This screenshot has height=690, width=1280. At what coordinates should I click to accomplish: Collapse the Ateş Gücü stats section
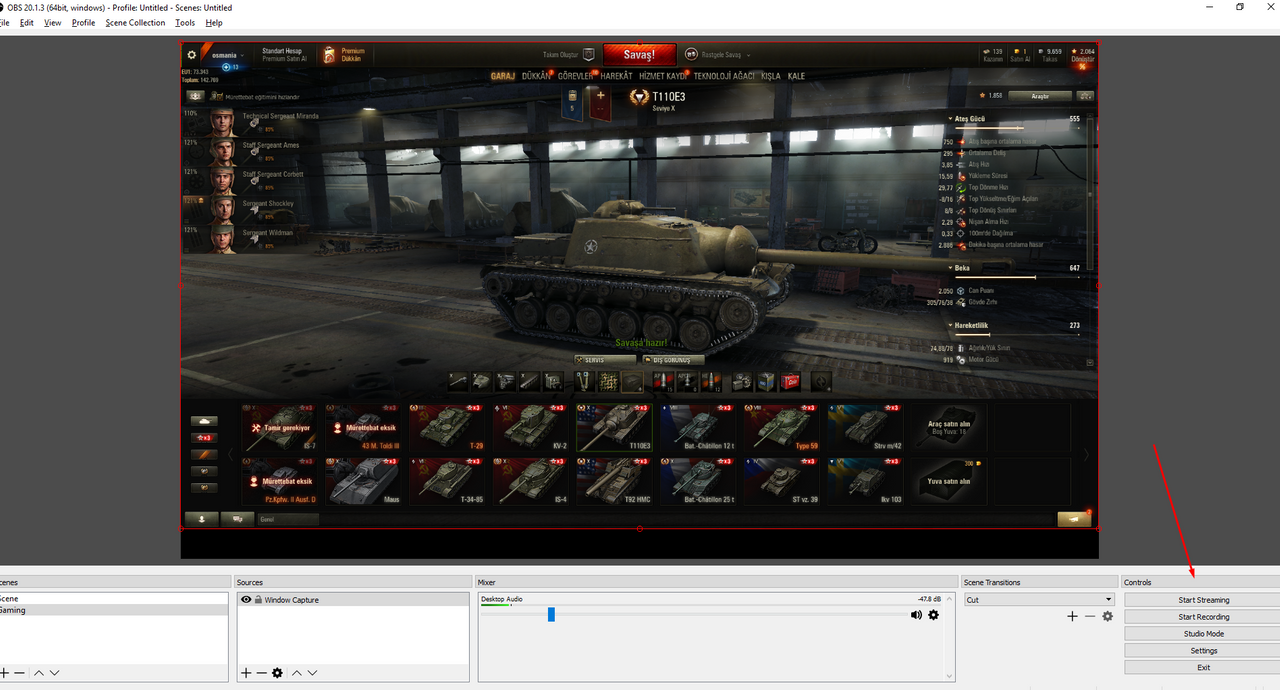click(950, 119)
